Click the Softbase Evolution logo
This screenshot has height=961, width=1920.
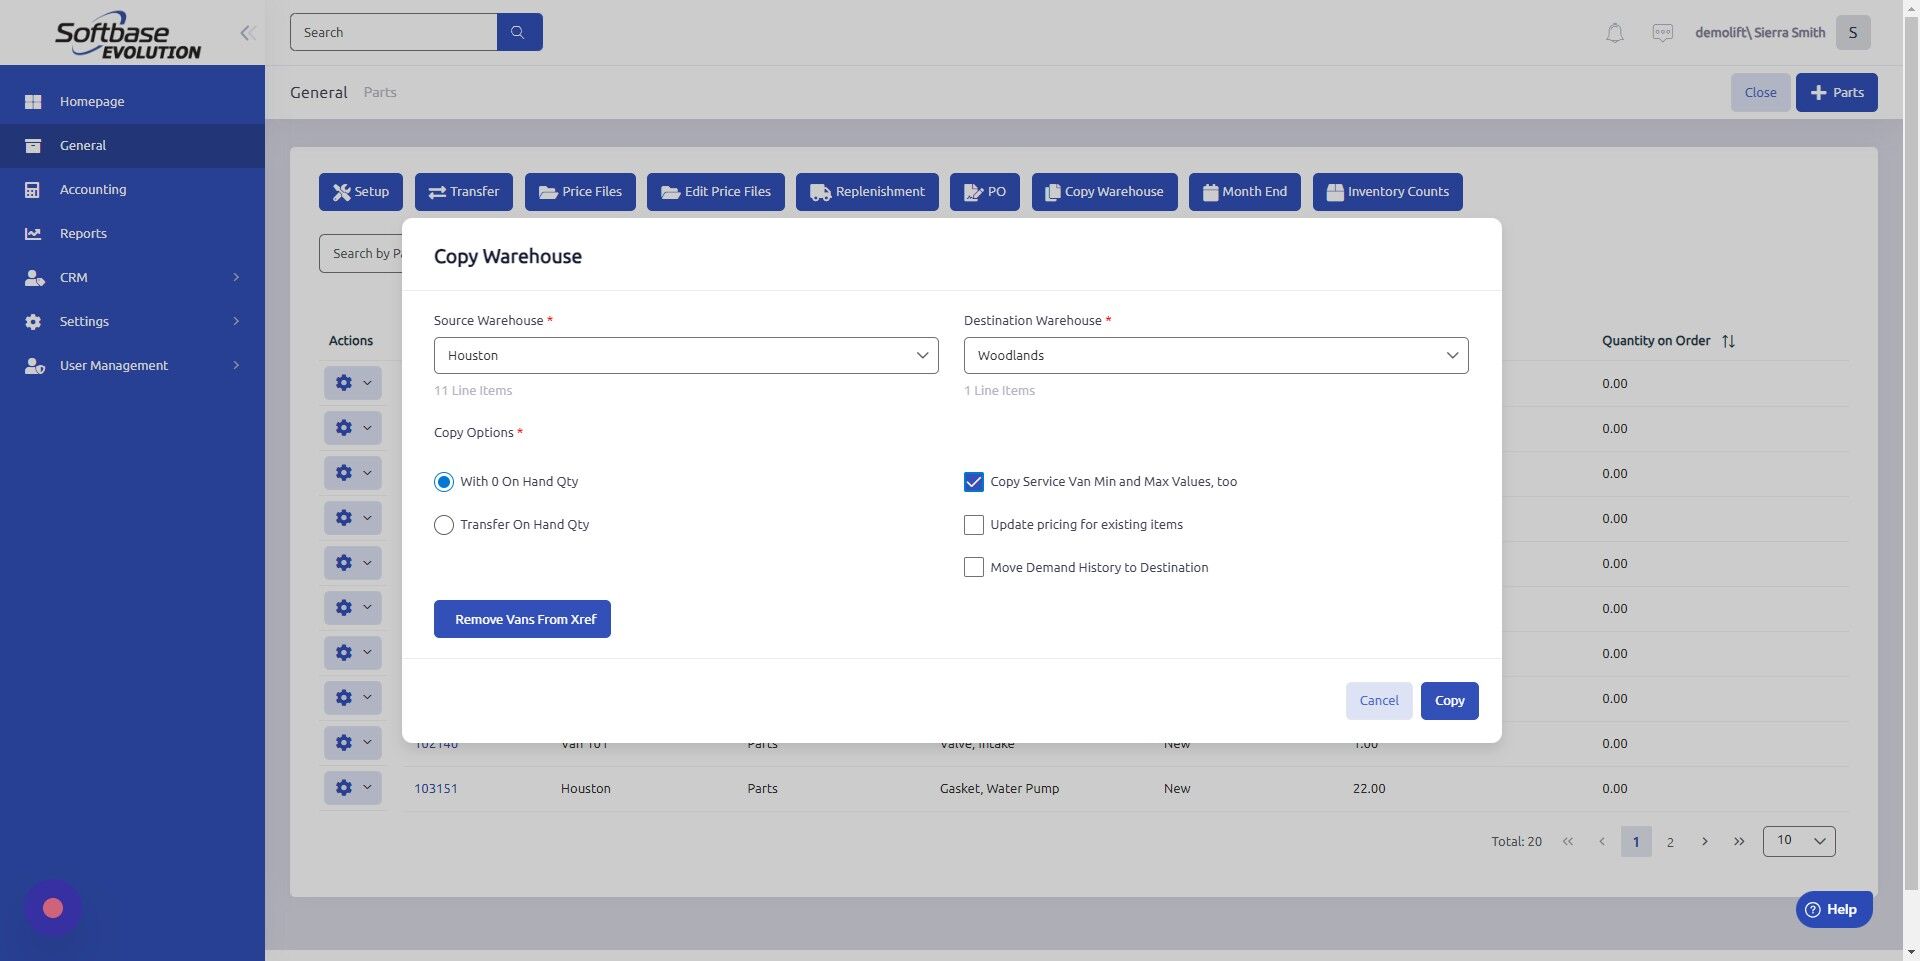click(128, 35)
